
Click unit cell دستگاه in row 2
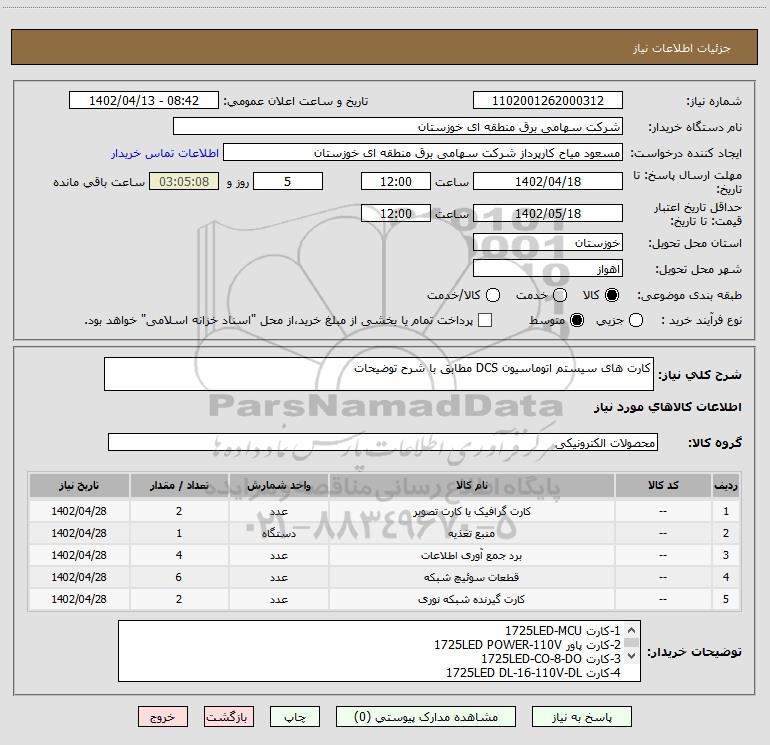278,534
